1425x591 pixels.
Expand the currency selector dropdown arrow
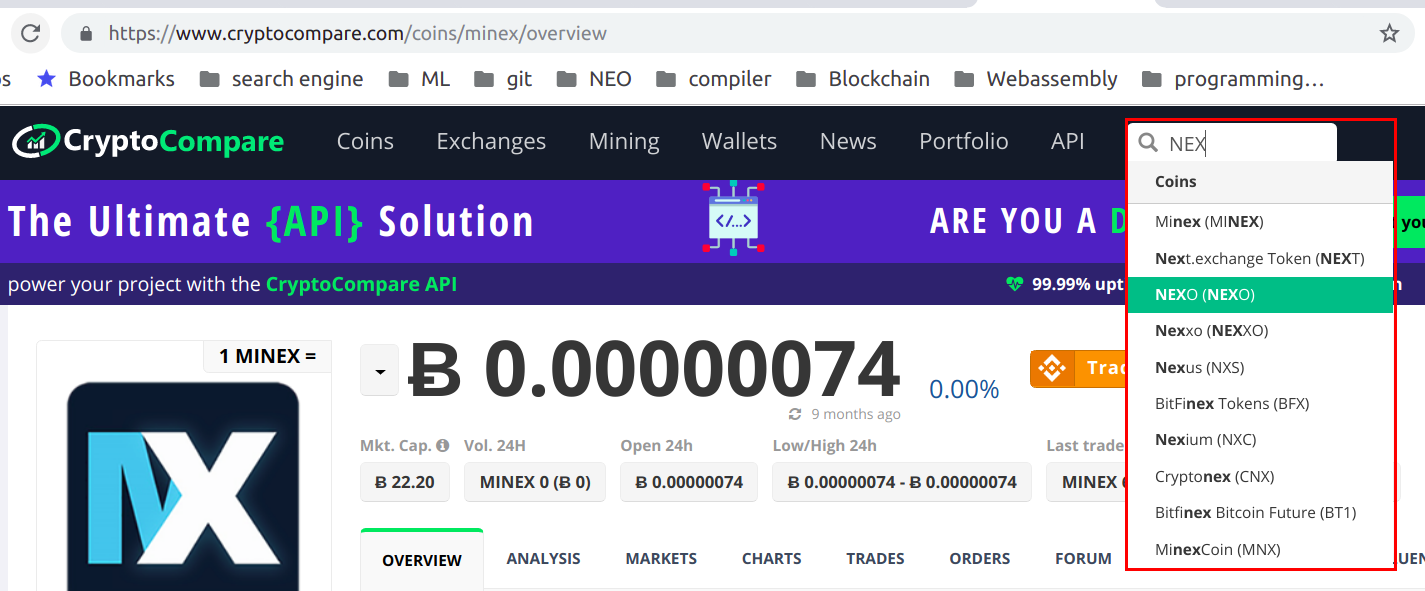(x=379, y=371)
